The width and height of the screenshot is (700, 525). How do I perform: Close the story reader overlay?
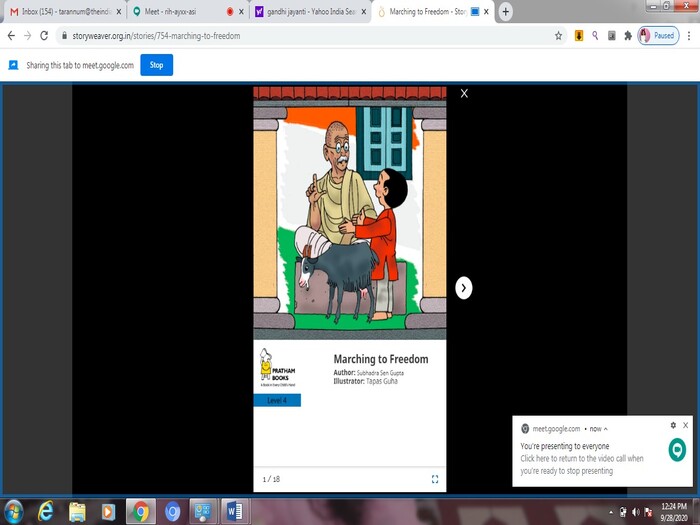pyautogui.click(x=464, y=93)
